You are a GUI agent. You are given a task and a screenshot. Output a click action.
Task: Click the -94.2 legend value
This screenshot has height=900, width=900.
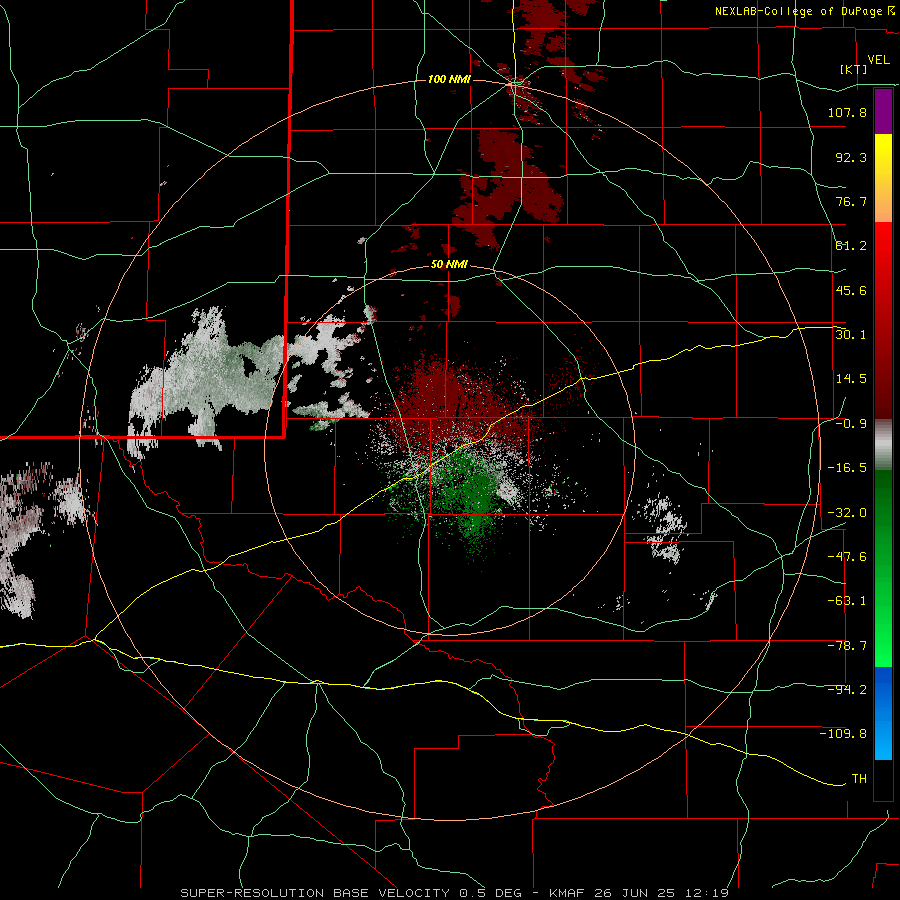click(x=847, y=690)
